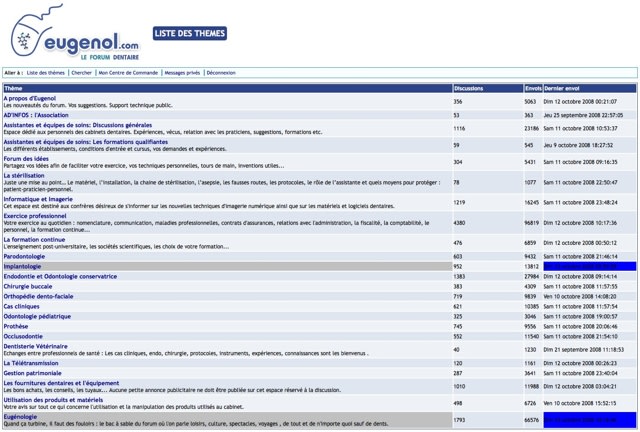Log out via the Déconnexion link
The width and height of the screenshot is (640, 432).
pos(221,73)
